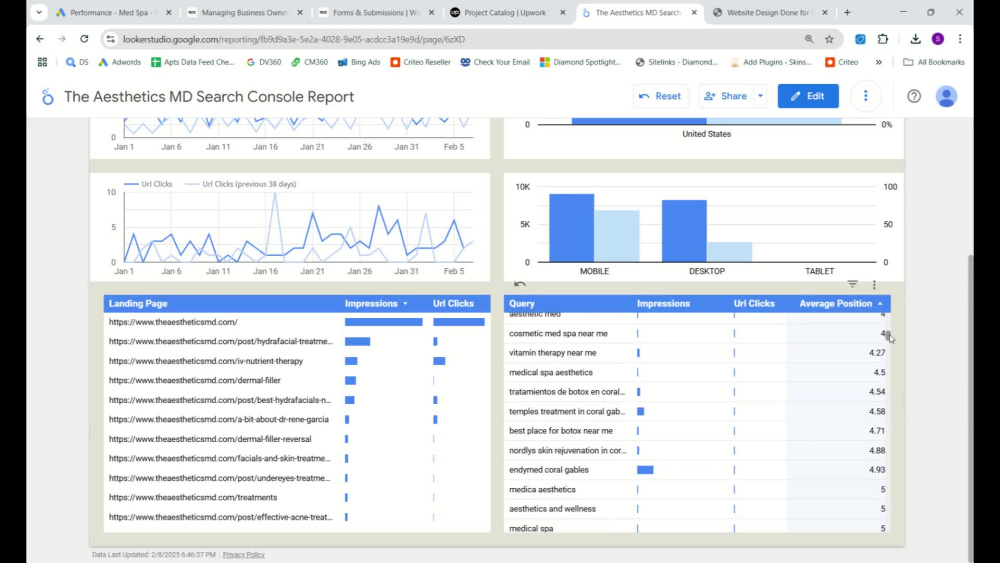Open the Sitelinks - Diamond bookmark
The width and height of the screenshot is (1000, 563).
click(677, 62)
